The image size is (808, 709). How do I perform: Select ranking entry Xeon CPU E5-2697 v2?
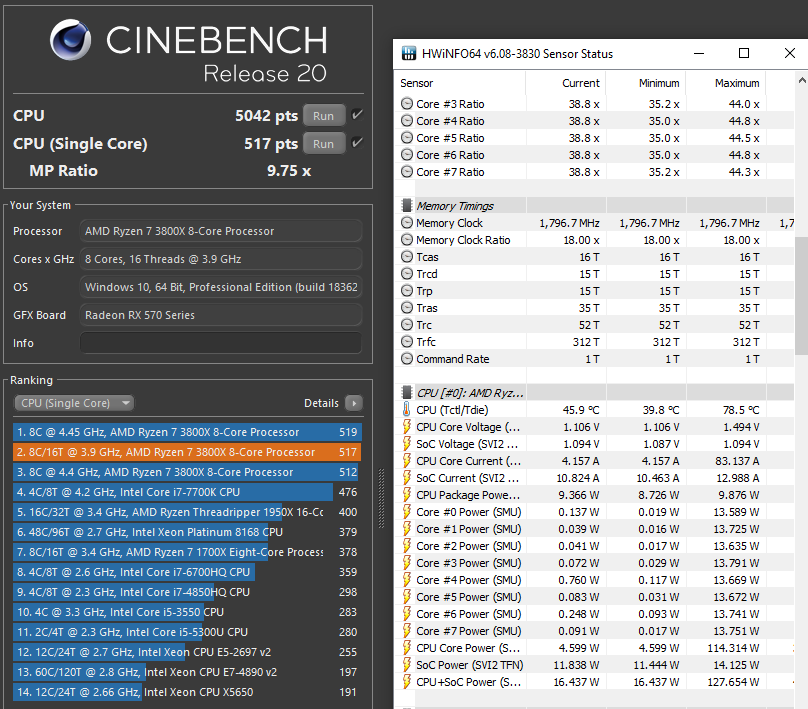click(x=187, y=652)
